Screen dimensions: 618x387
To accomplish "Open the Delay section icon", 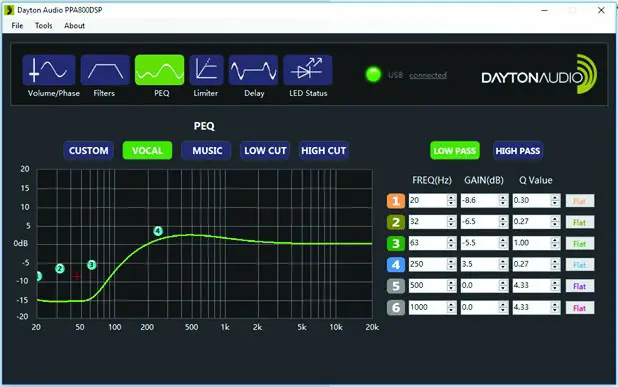I will 253,70.
